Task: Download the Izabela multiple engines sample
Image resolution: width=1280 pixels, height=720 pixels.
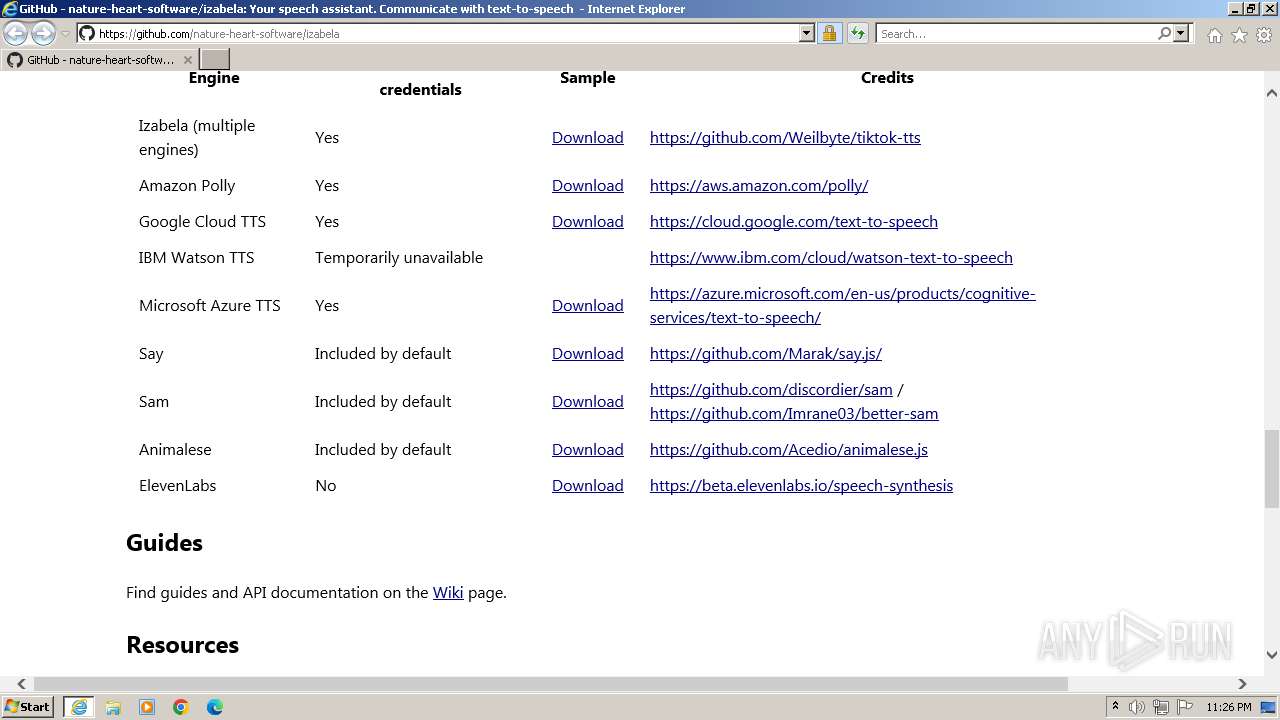Action: (588, 137)
